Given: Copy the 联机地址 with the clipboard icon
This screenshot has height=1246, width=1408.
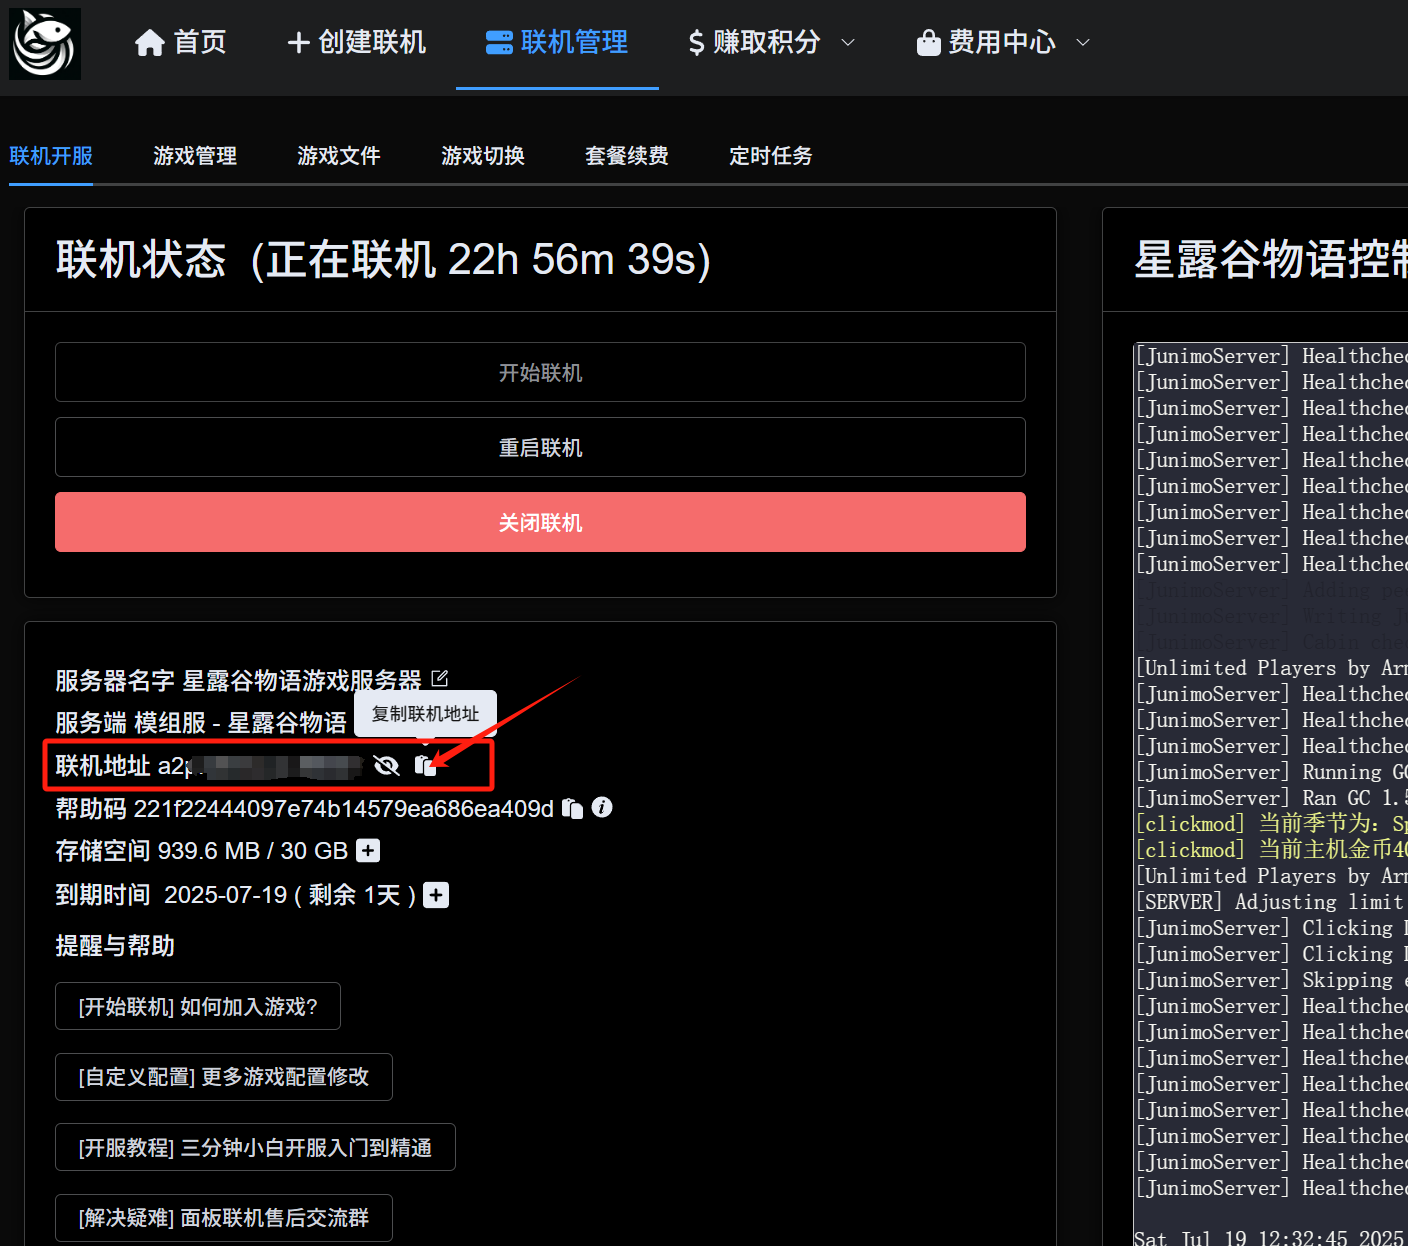Looking at the screenshot, I should pyautogui.click(x=425, y=766).
